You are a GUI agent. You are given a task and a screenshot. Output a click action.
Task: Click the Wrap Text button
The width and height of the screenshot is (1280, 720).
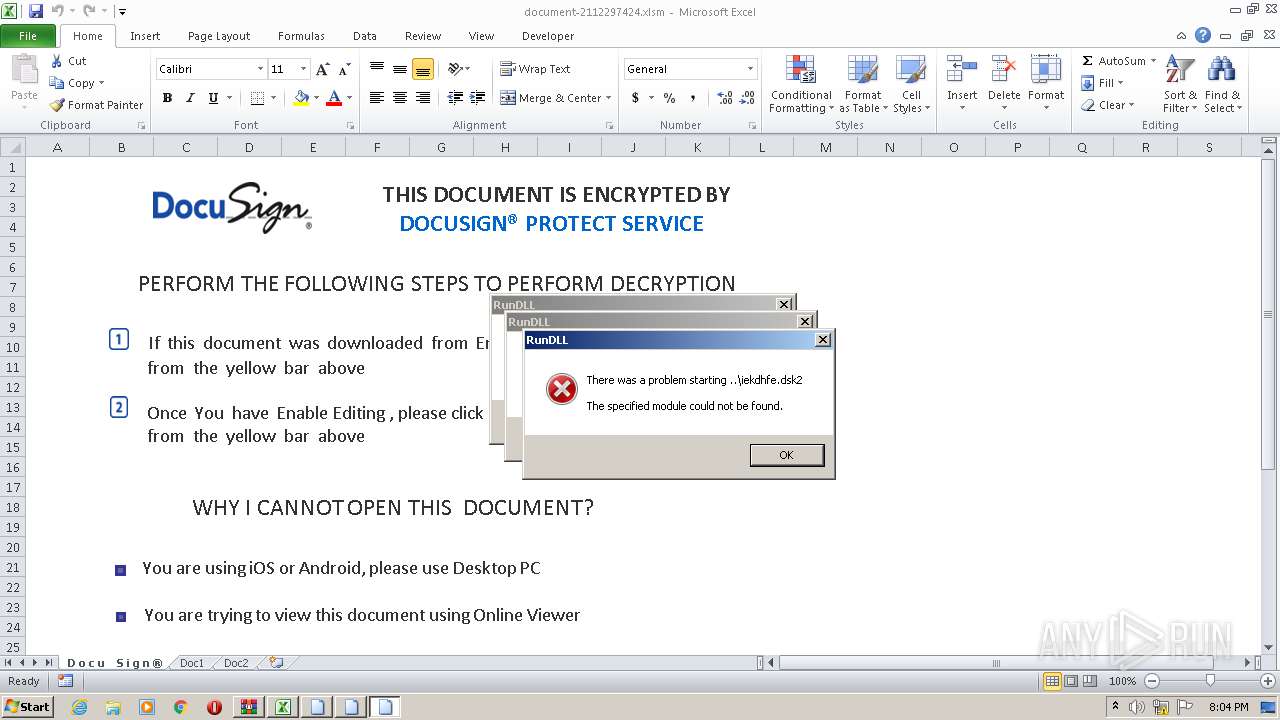click(x=535, y=69)
